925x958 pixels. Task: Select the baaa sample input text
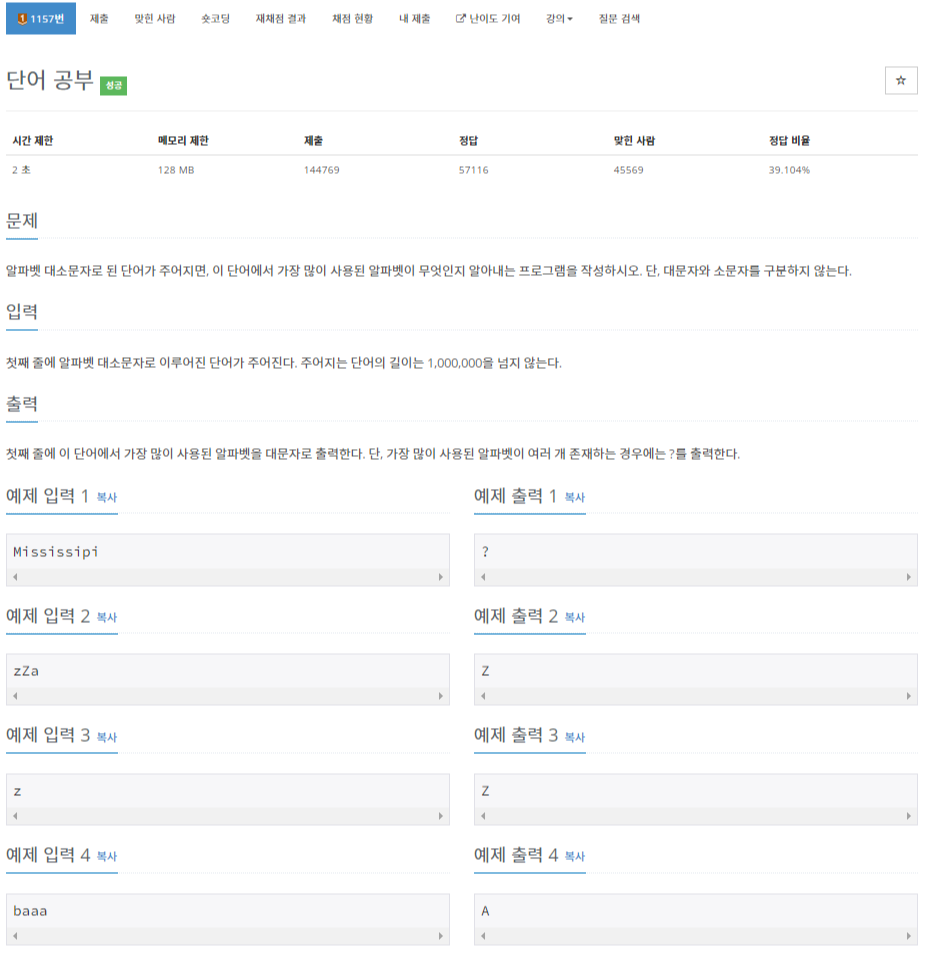(x=30, y=911)
